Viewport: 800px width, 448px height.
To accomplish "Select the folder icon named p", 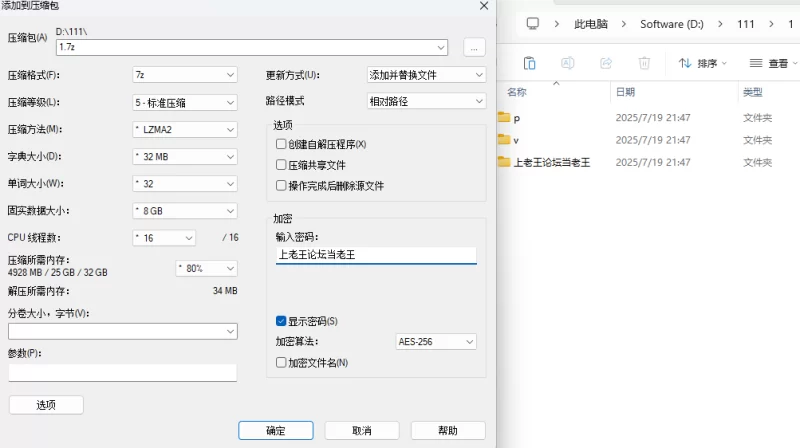I will (x=504, y=117).
